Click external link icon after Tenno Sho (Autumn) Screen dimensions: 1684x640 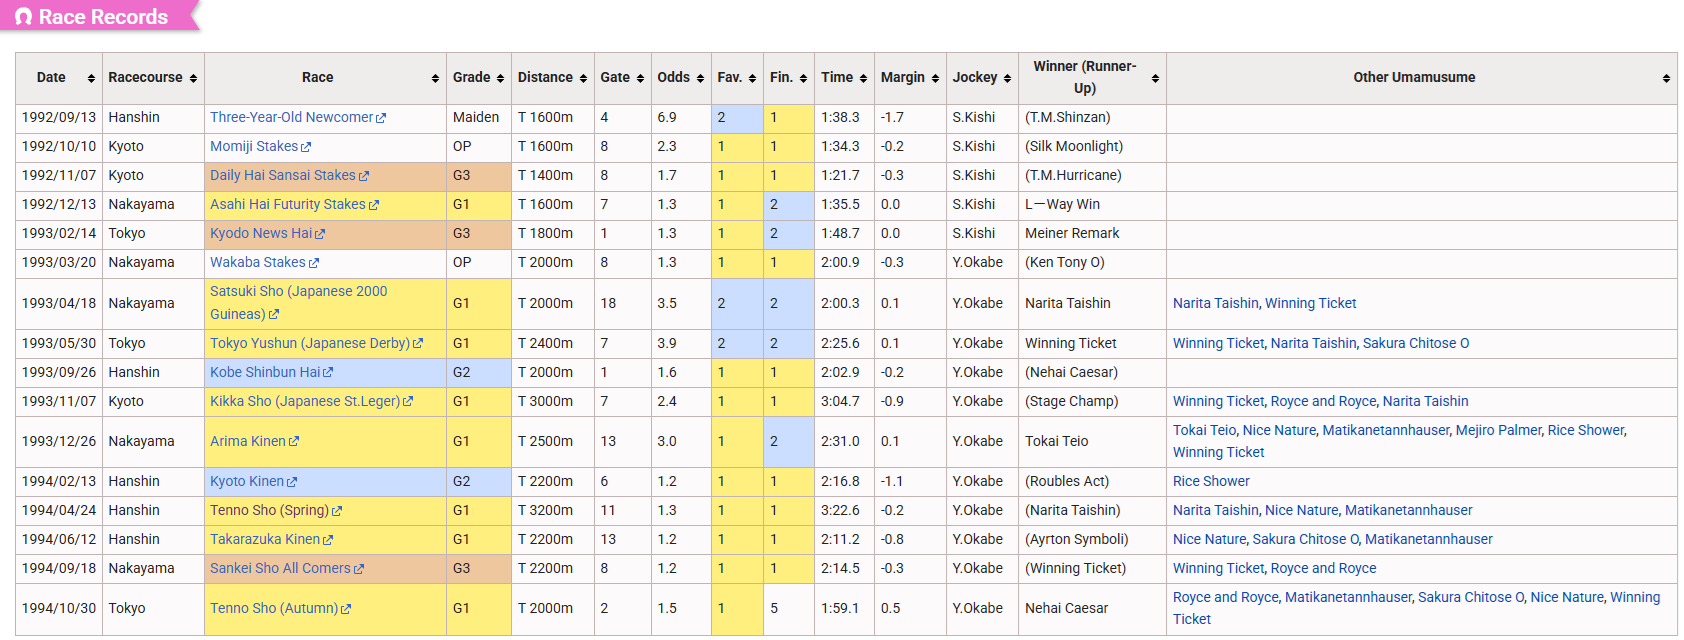tap(346, 609)
